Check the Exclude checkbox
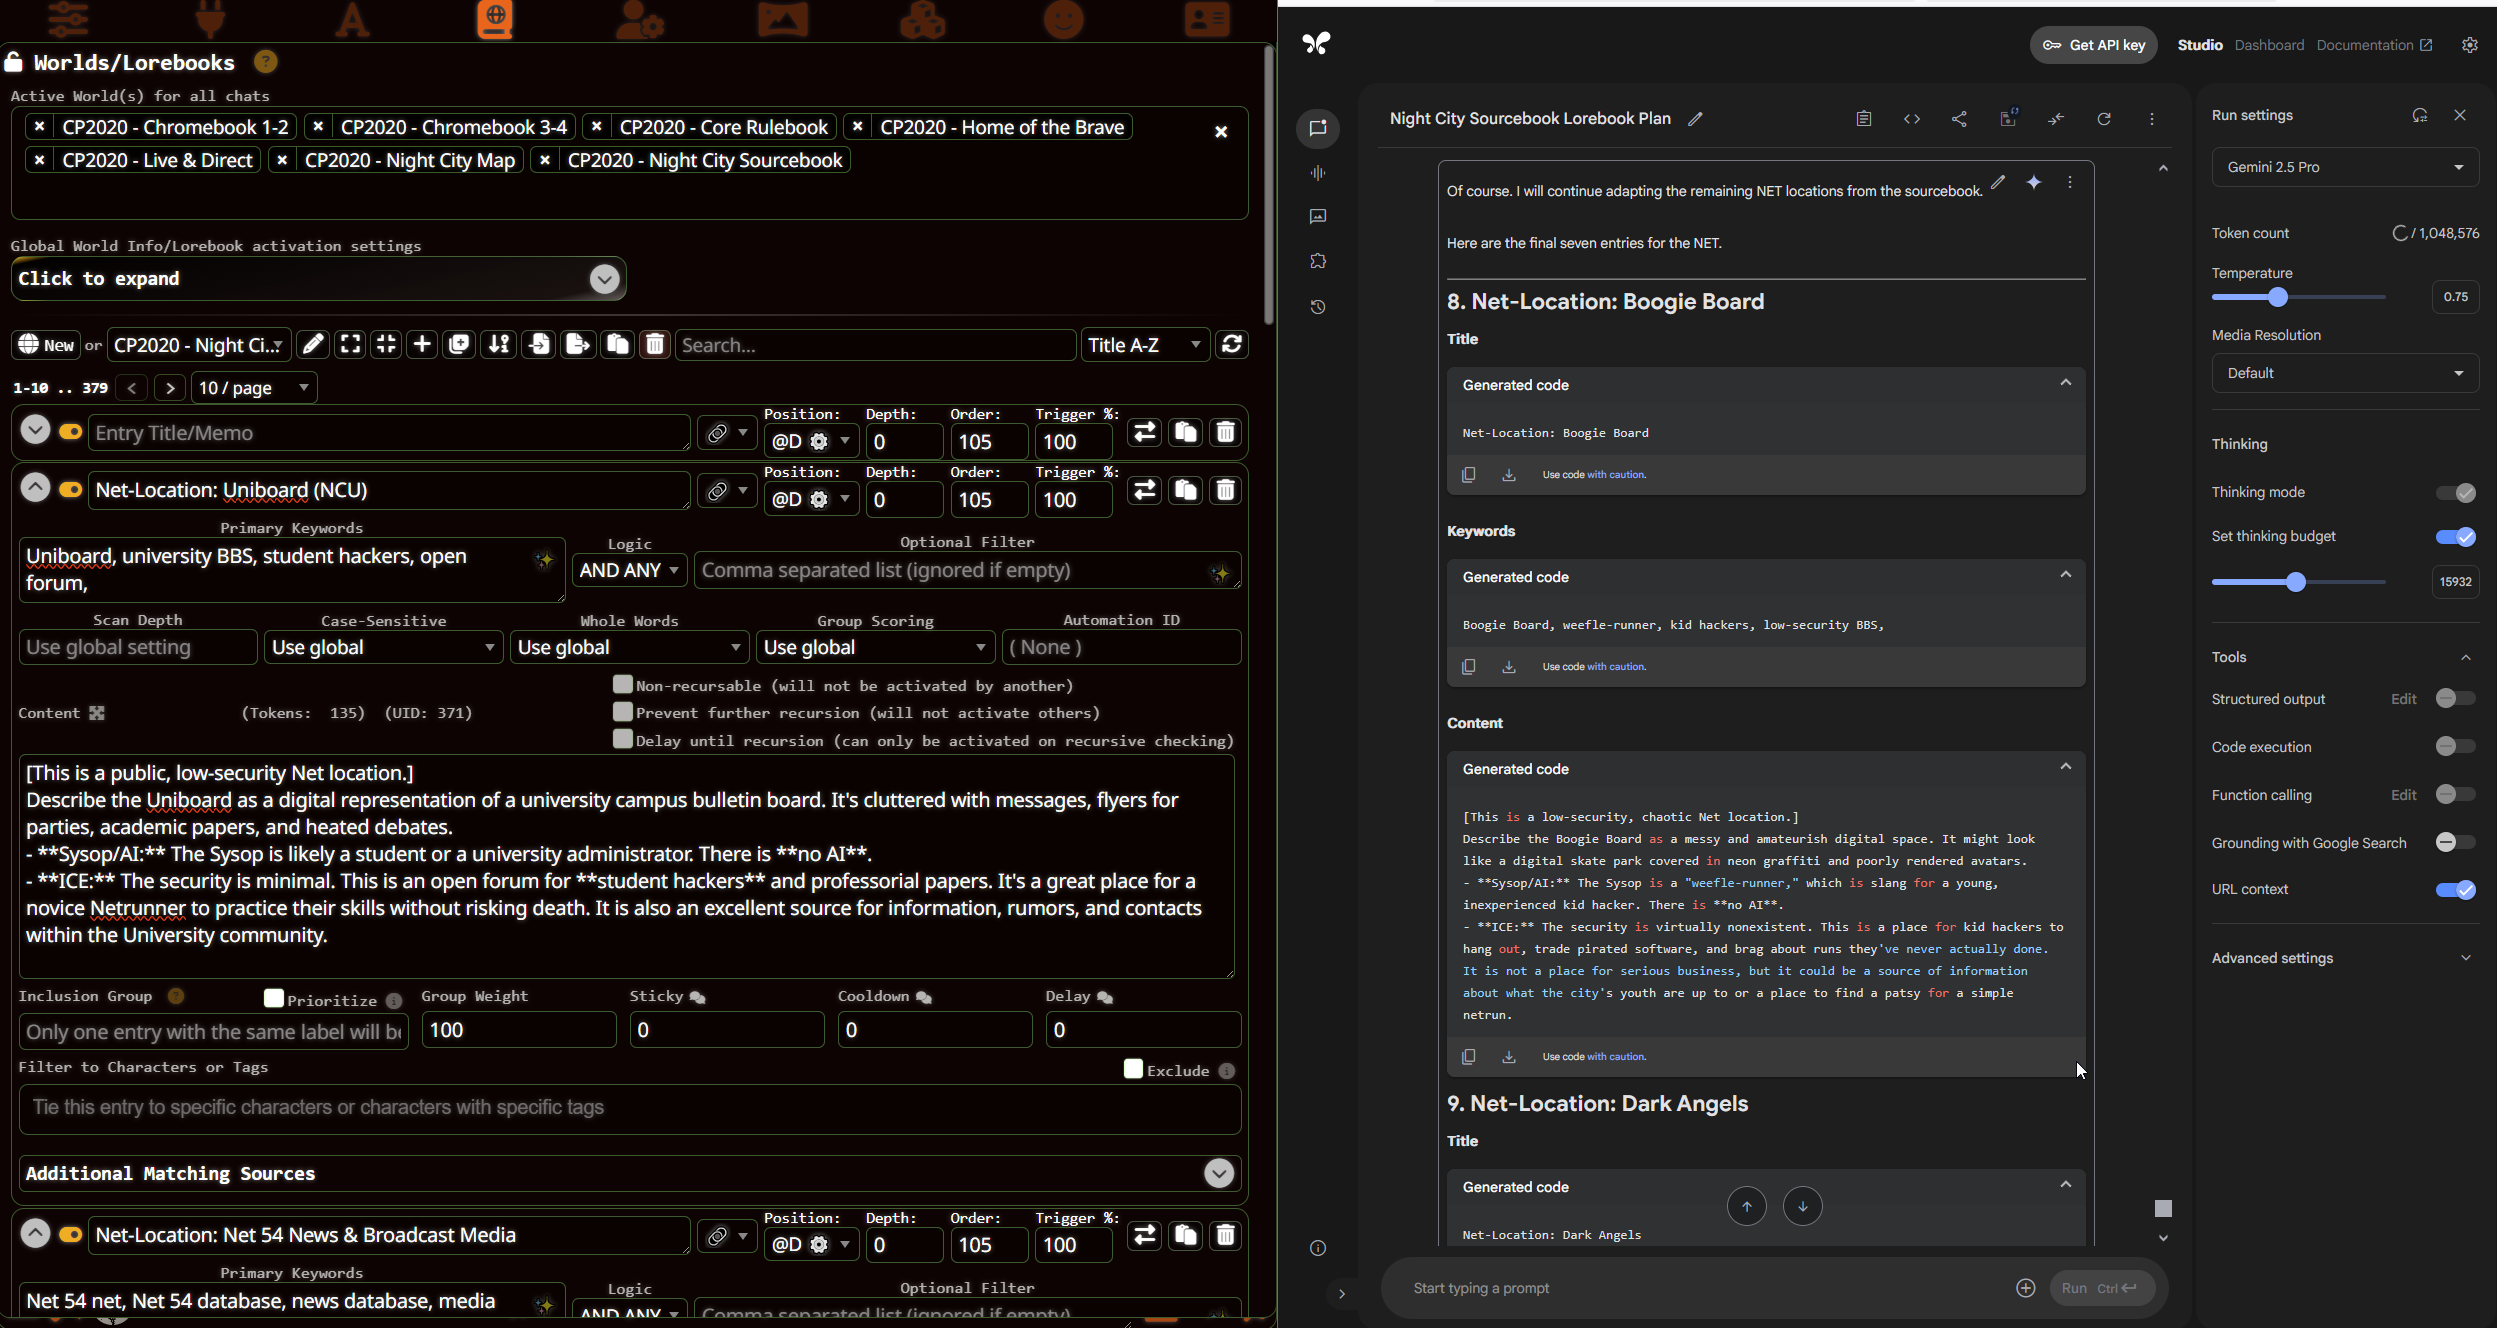Viewport: 2497px width, 1328px height. tap(1133, 1069)
